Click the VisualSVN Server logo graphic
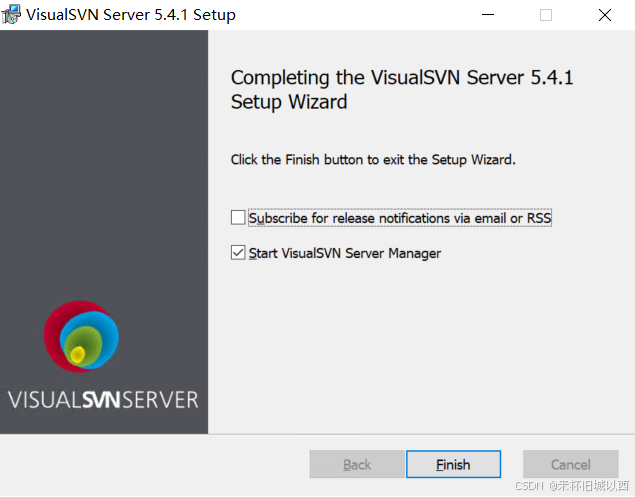 [x=81, y=336]
